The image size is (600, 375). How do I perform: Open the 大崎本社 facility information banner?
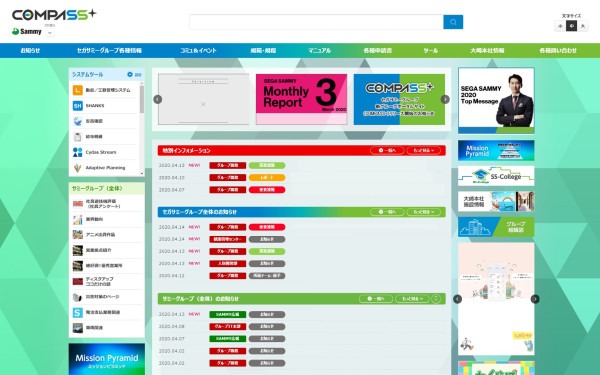(x=496, y=201)
